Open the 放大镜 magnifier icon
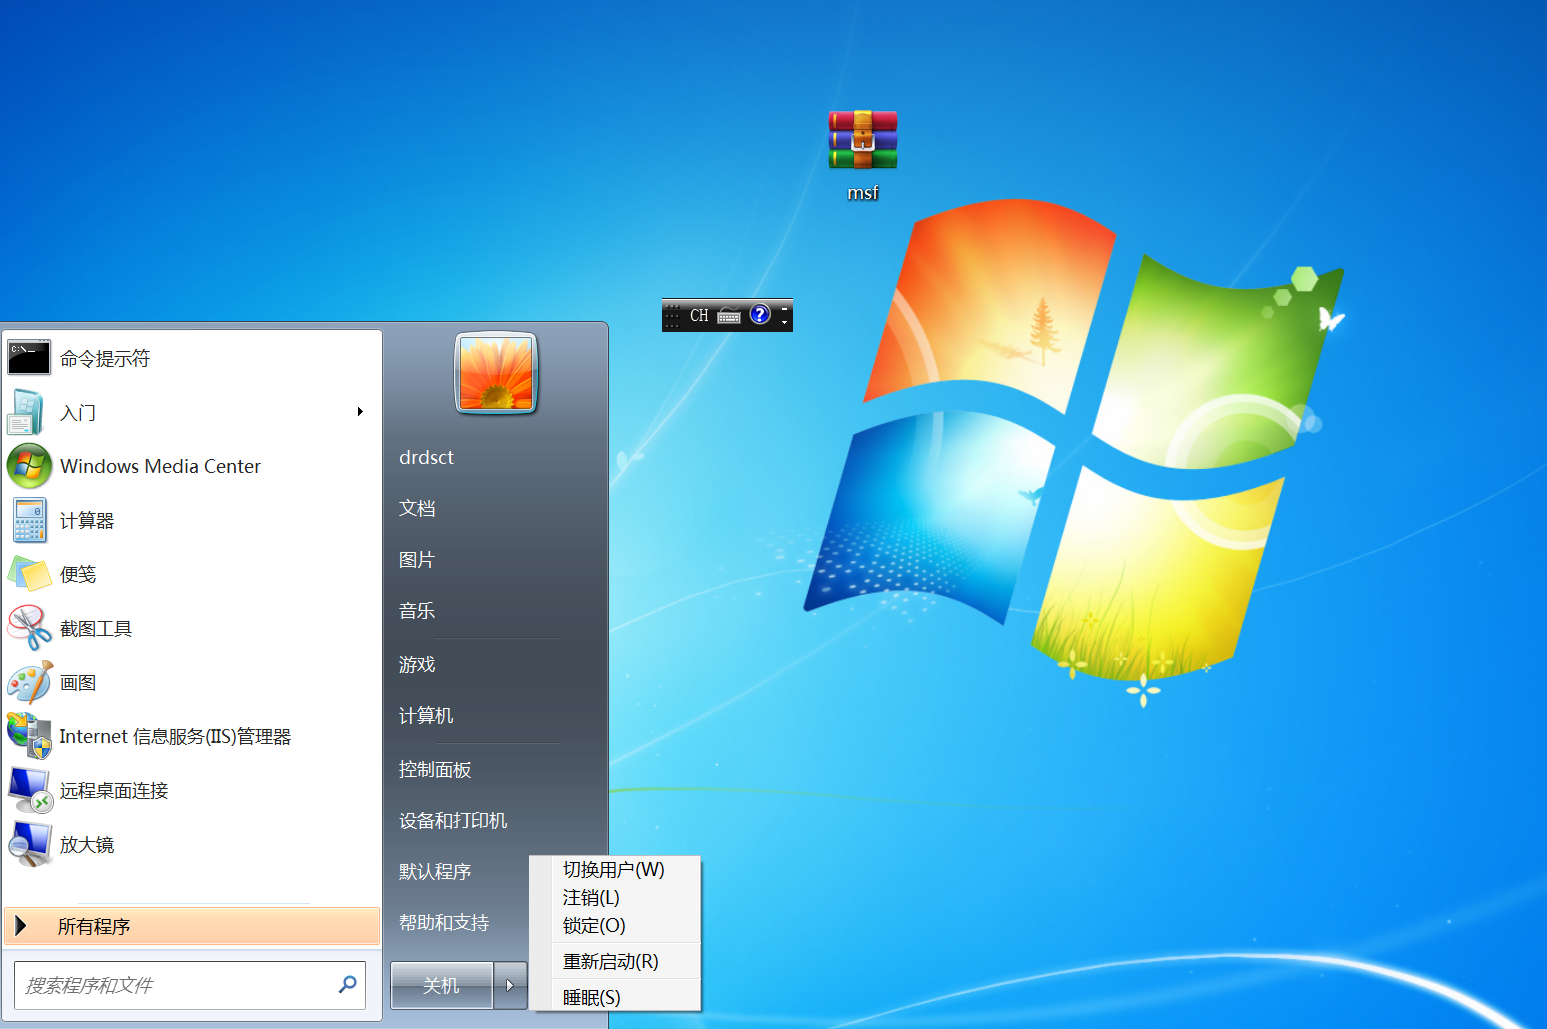Screen dimensions: 1547x1029 click(29, 844)
